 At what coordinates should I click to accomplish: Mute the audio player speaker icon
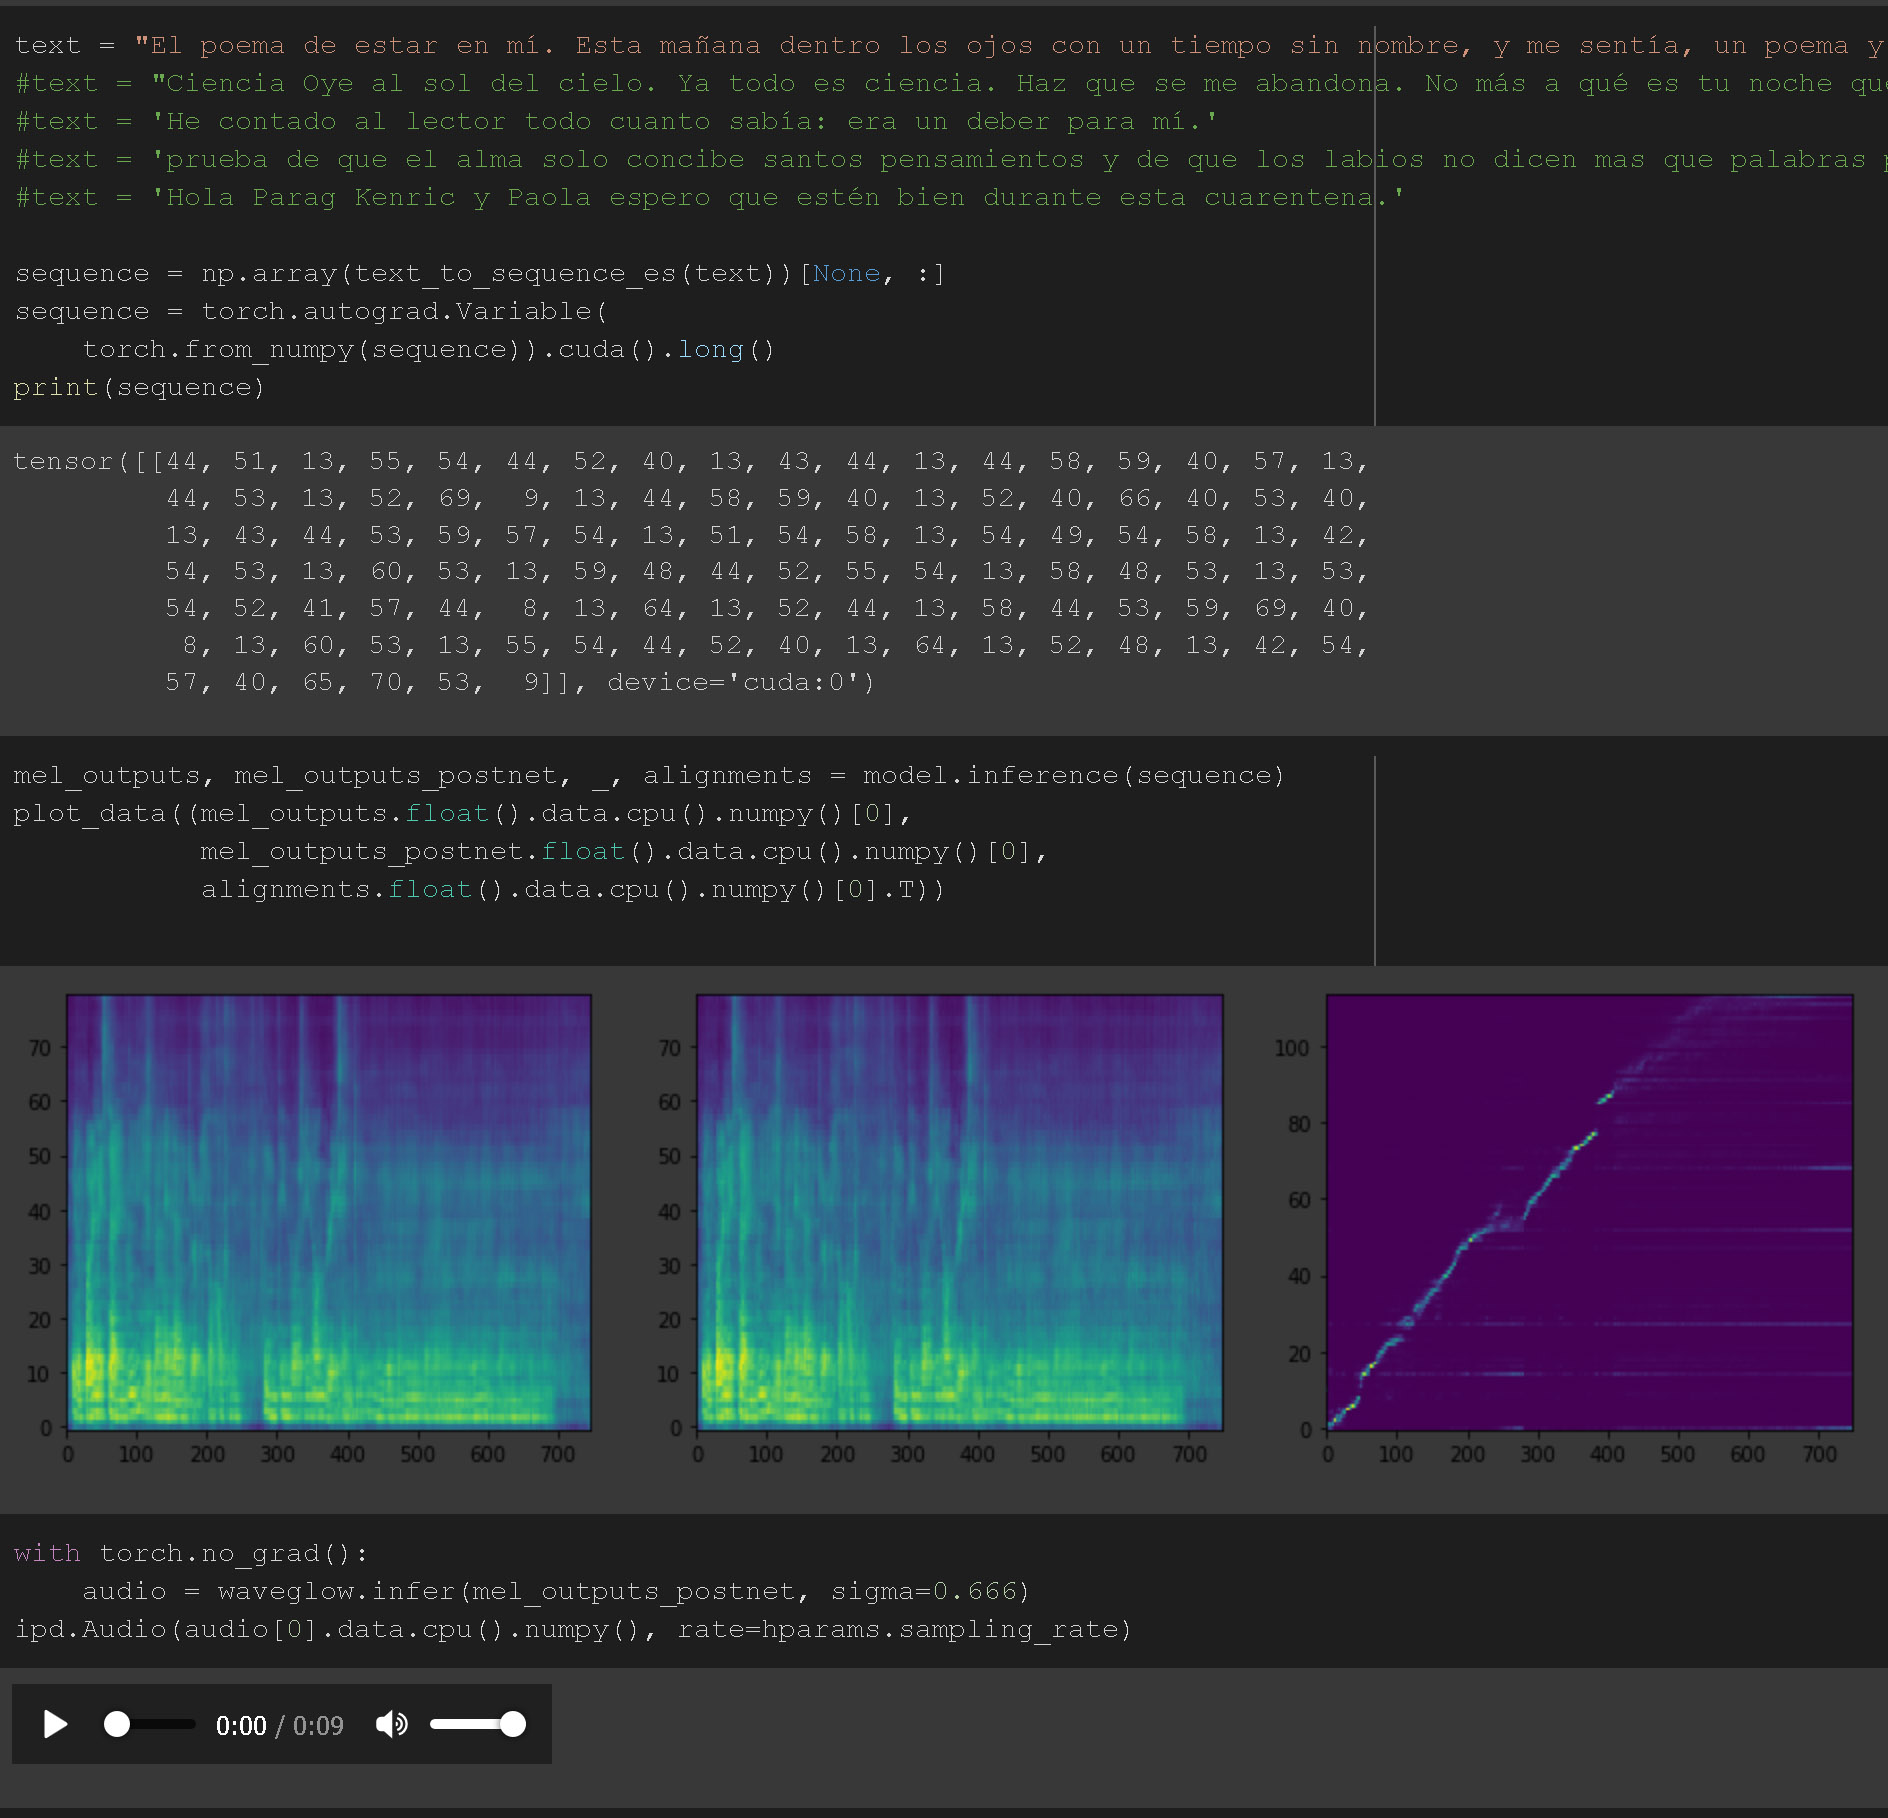click(392, 1724)
